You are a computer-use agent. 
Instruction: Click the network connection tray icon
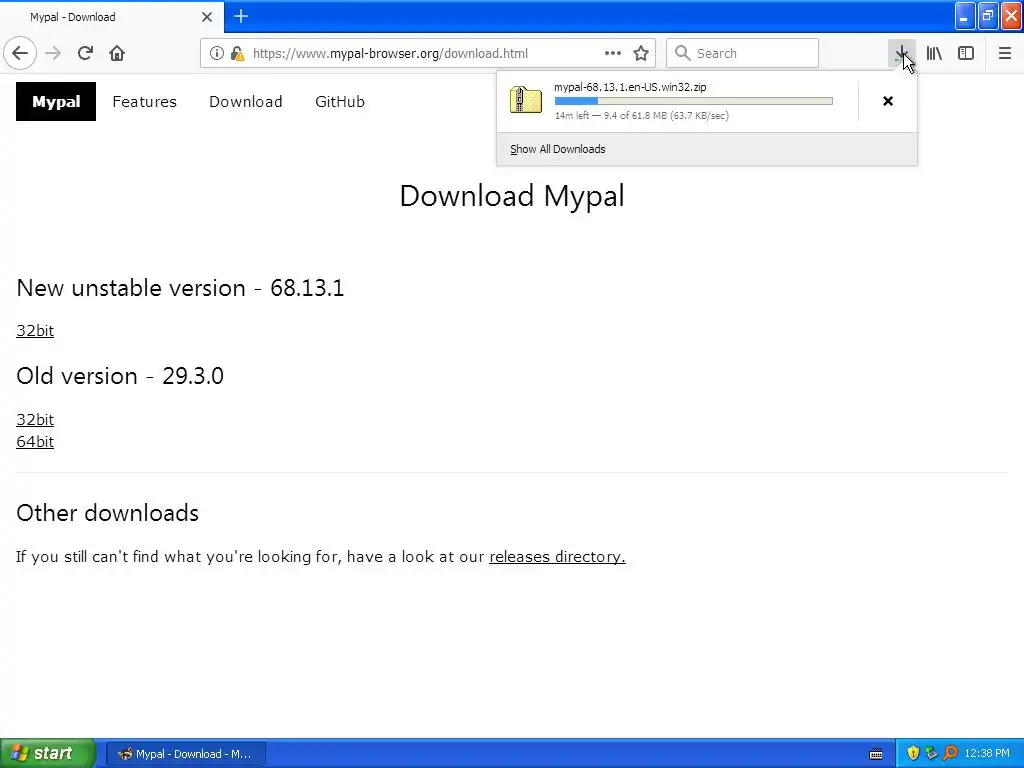point(931,754)
